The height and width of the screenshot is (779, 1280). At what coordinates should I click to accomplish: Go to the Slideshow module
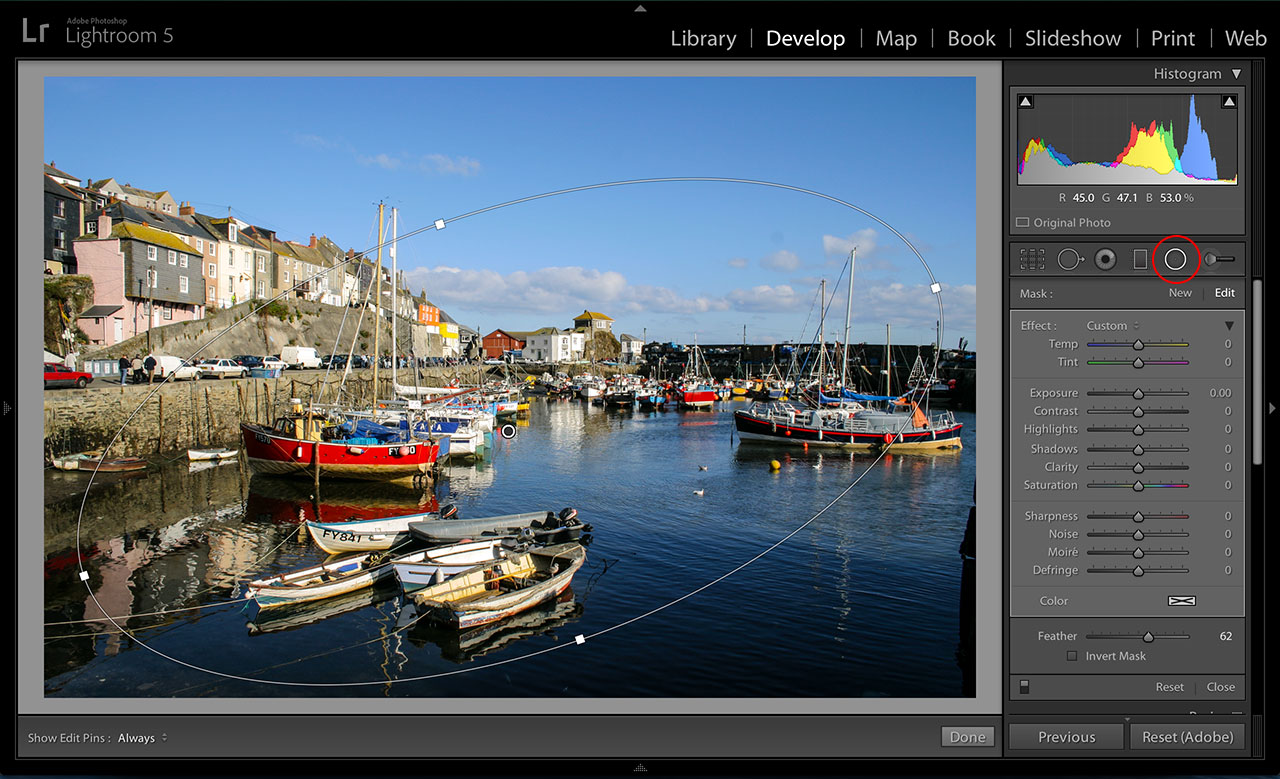1073,38
